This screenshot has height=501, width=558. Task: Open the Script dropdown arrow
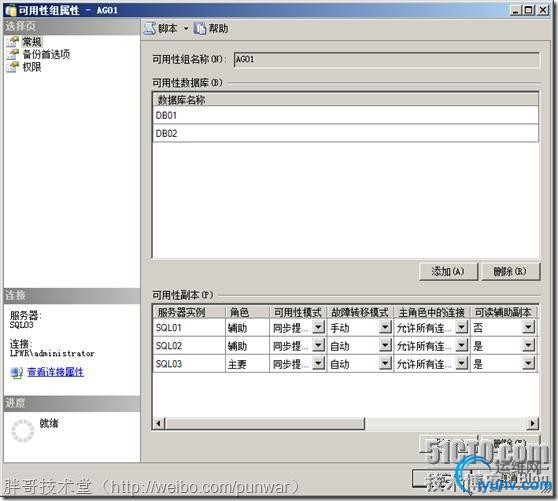[x=186, y=28]
